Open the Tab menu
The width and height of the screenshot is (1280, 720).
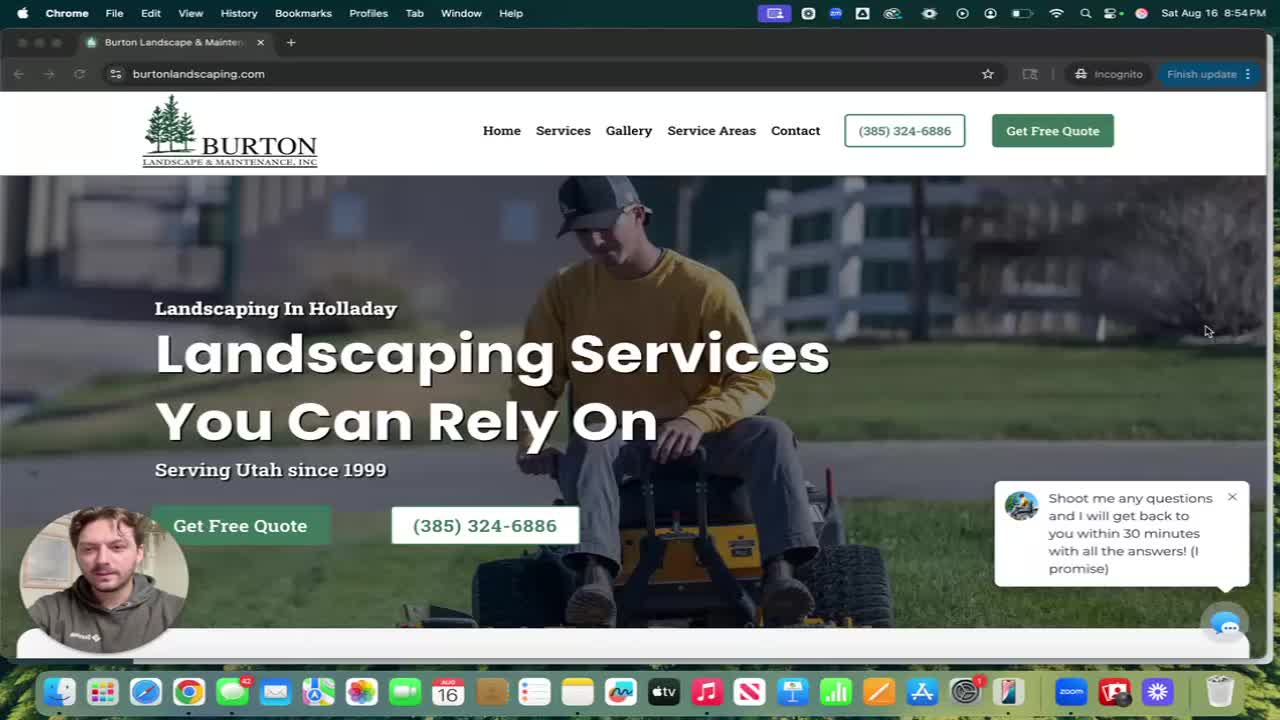point(415,13)
